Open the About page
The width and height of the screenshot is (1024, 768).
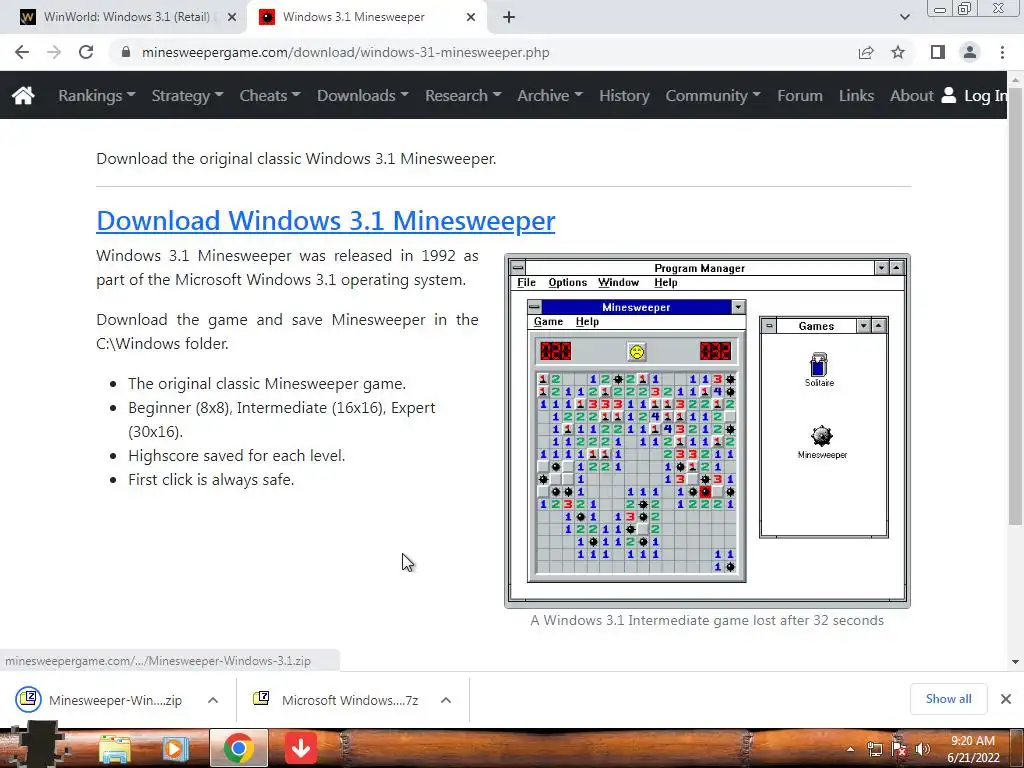(x=912, y=95)
